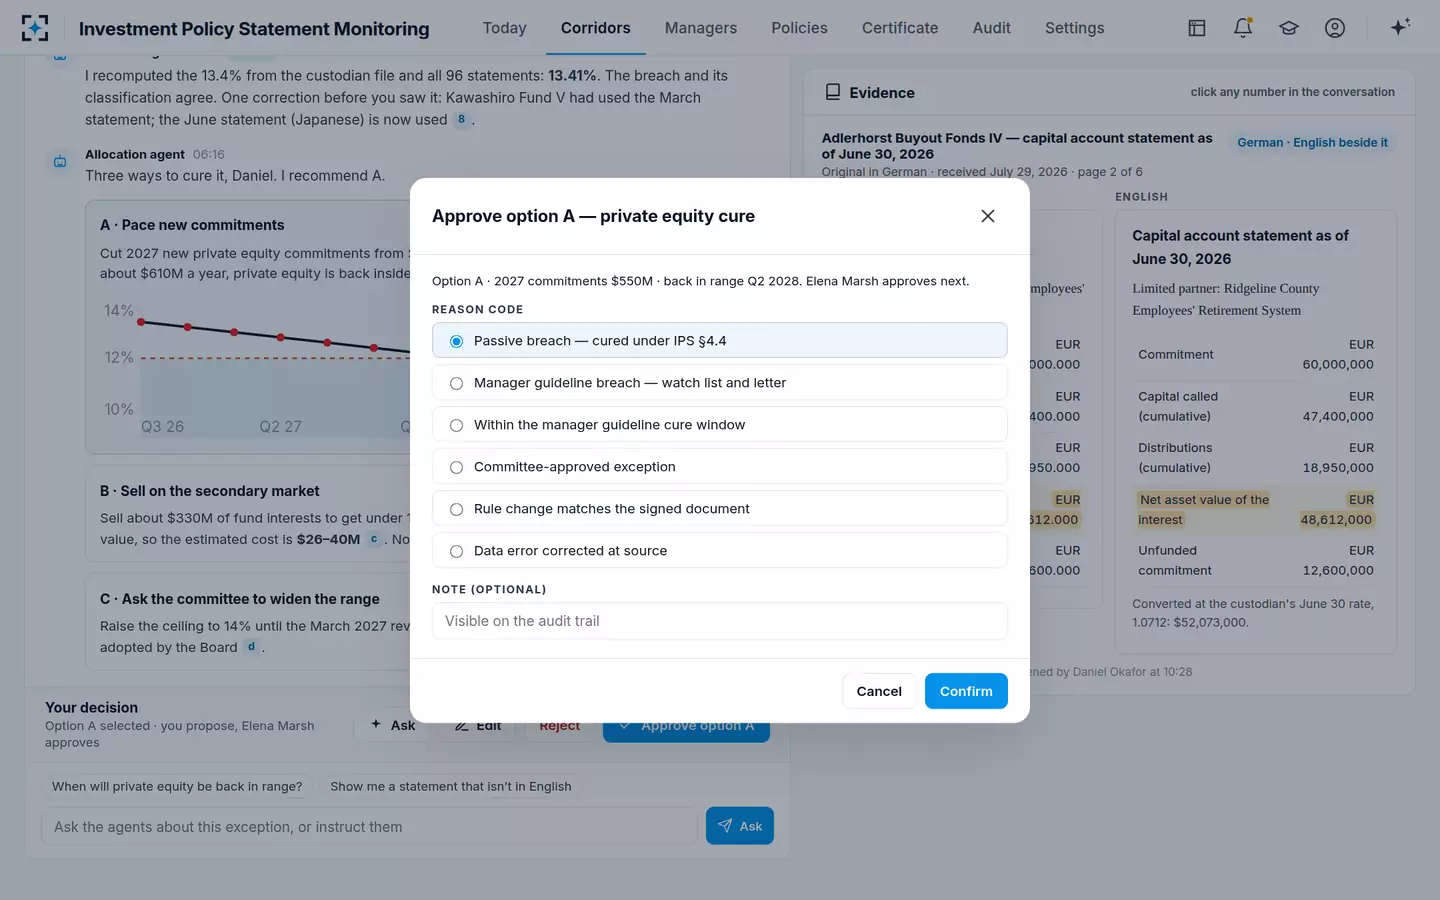Close the Approve option A dialog
This screenshot has height=900, width=1440.
(x=988, y=216)
